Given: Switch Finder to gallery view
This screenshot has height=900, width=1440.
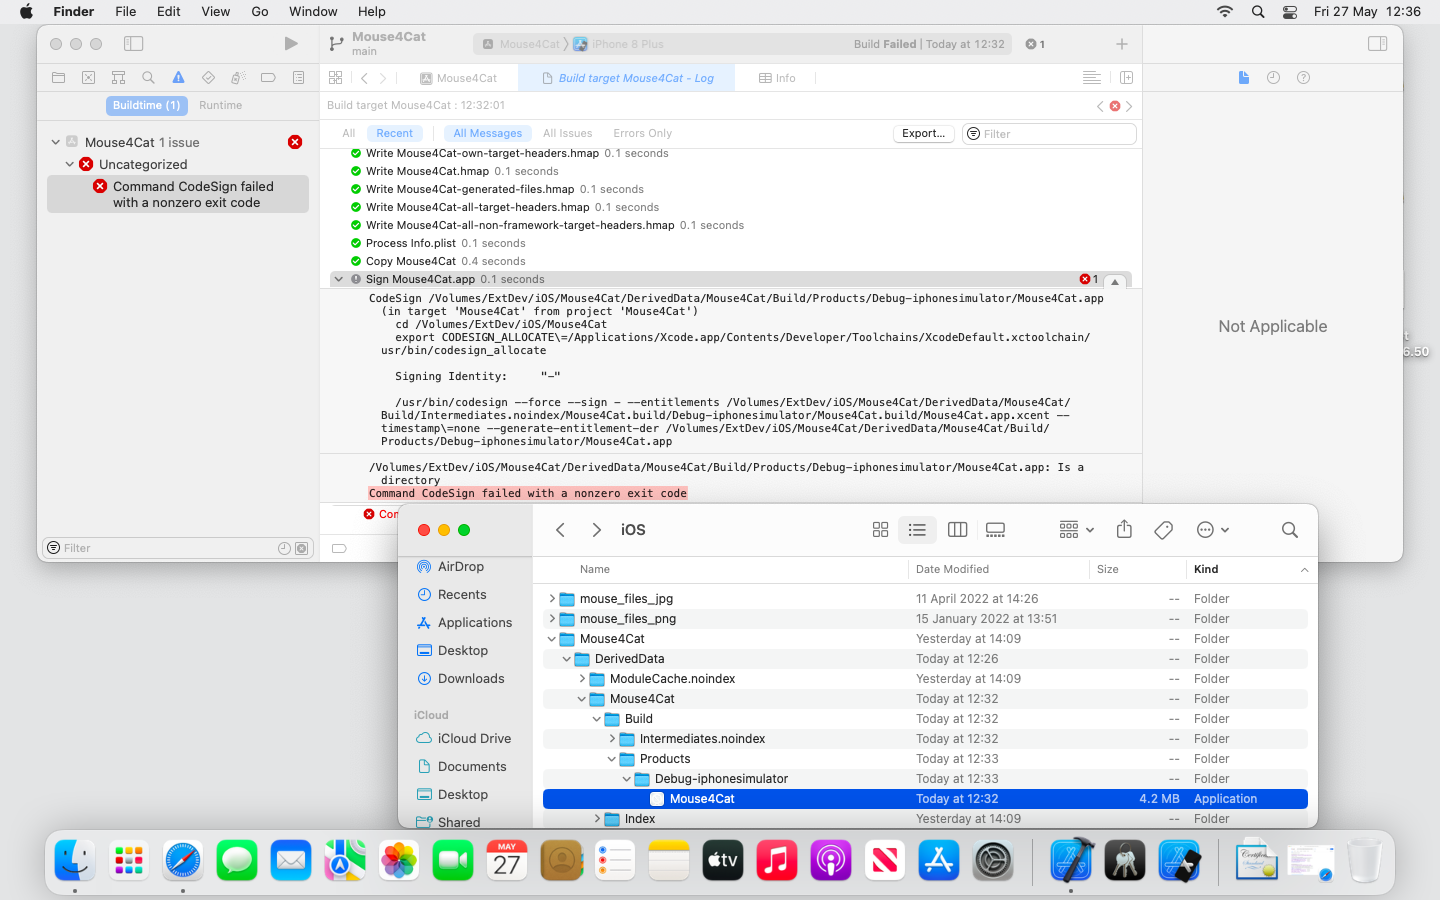Looking at the screenshot, I should tap(995, 530).
